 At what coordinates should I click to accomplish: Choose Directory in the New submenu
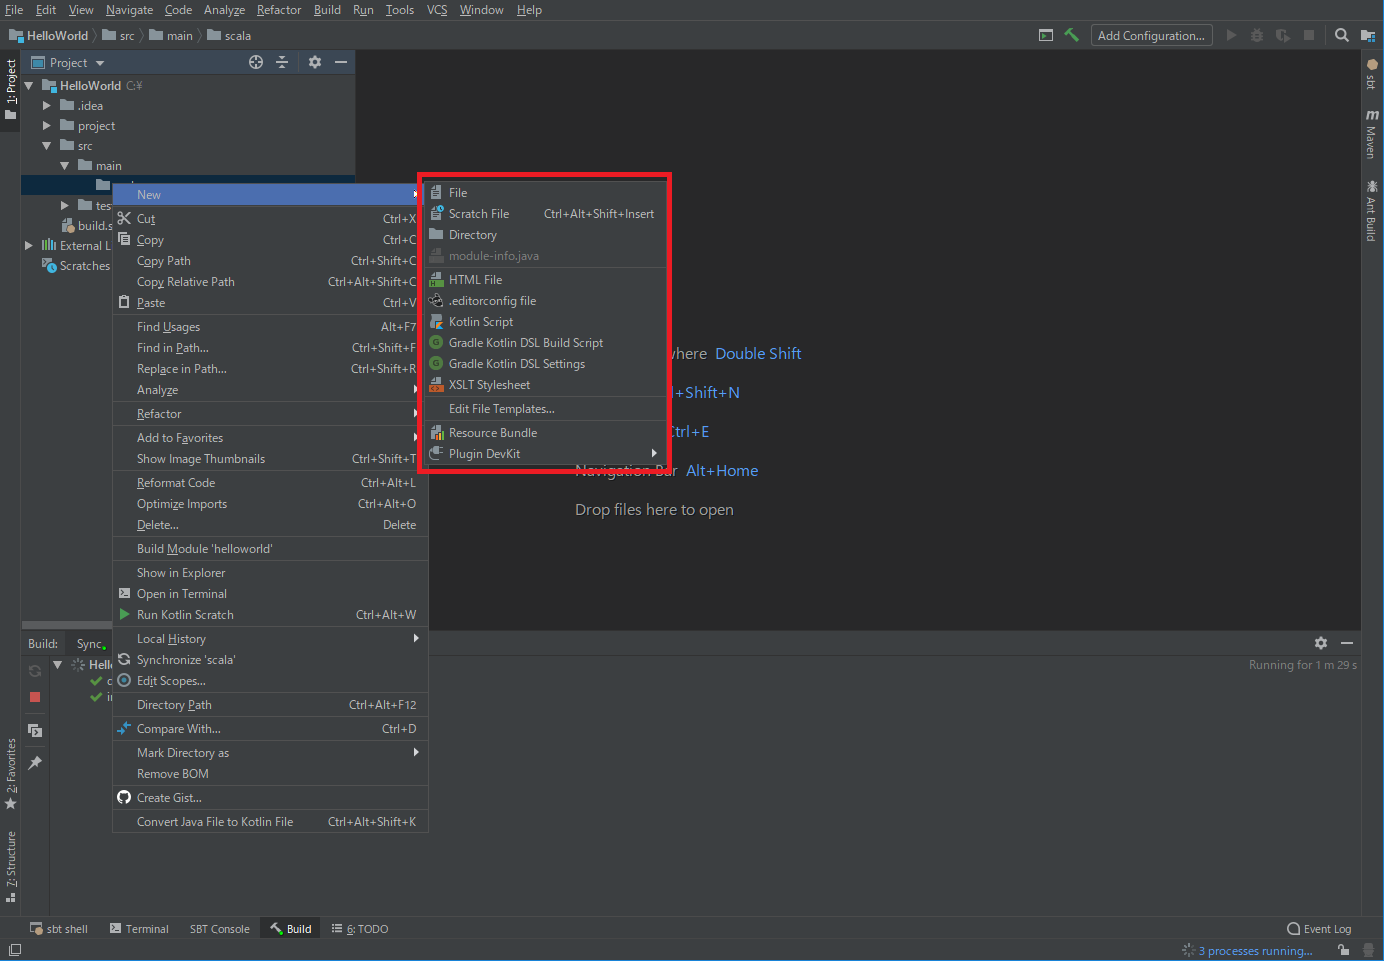[545, 235]
